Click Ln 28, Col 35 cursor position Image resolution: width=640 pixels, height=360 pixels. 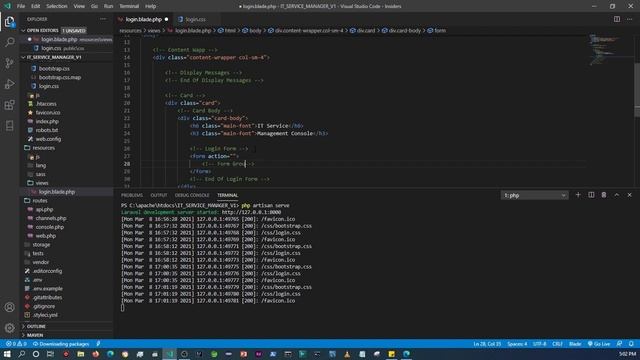click(487, 344)
